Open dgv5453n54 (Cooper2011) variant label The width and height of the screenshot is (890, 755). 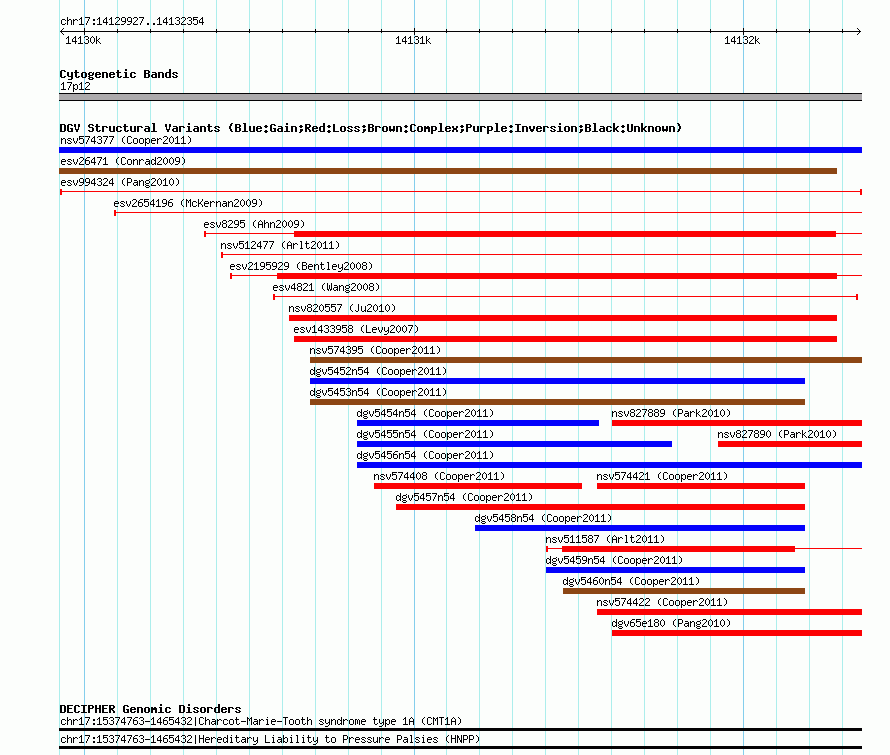point(379,392)
